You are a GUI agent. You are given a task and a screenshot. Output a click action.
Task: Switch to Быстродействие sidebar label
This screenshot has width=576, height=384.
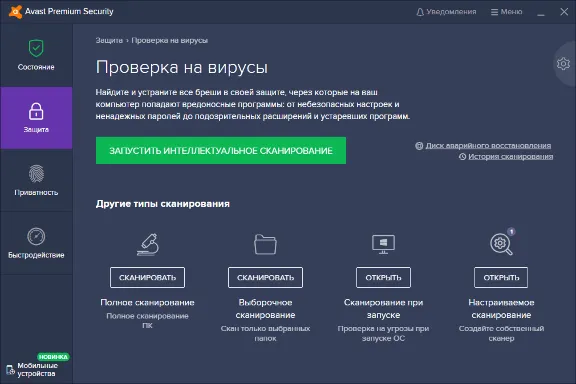click(36, 255)
